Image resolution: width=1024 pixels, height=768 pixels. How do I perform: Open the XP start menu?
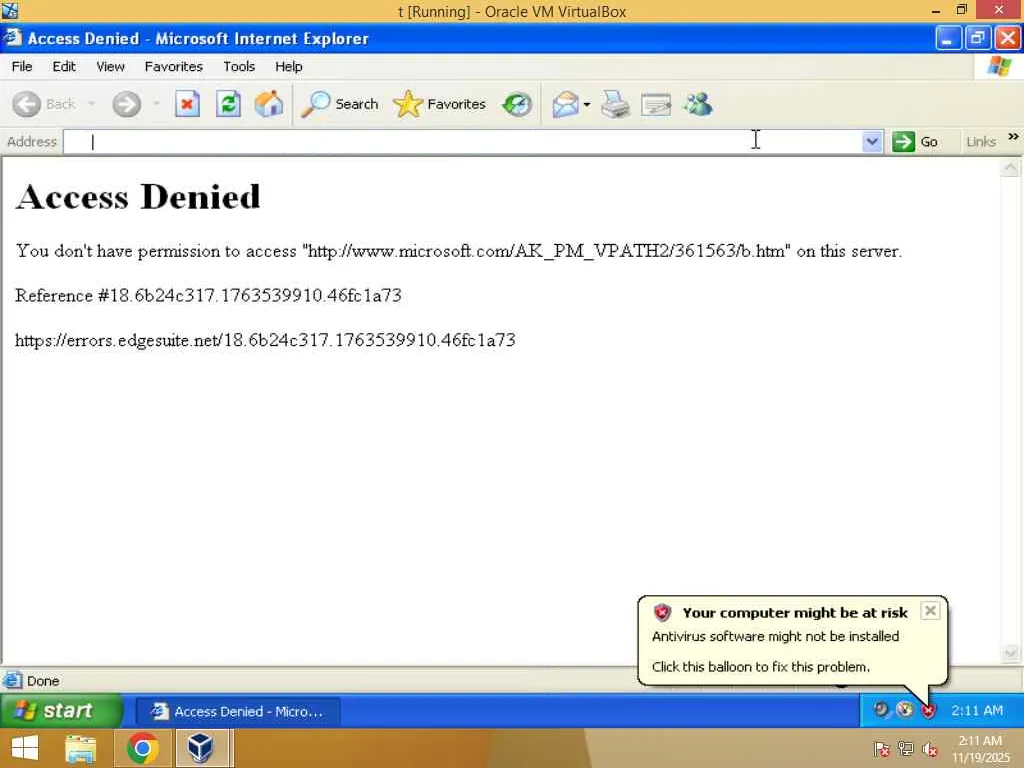(x=61, y=711)
